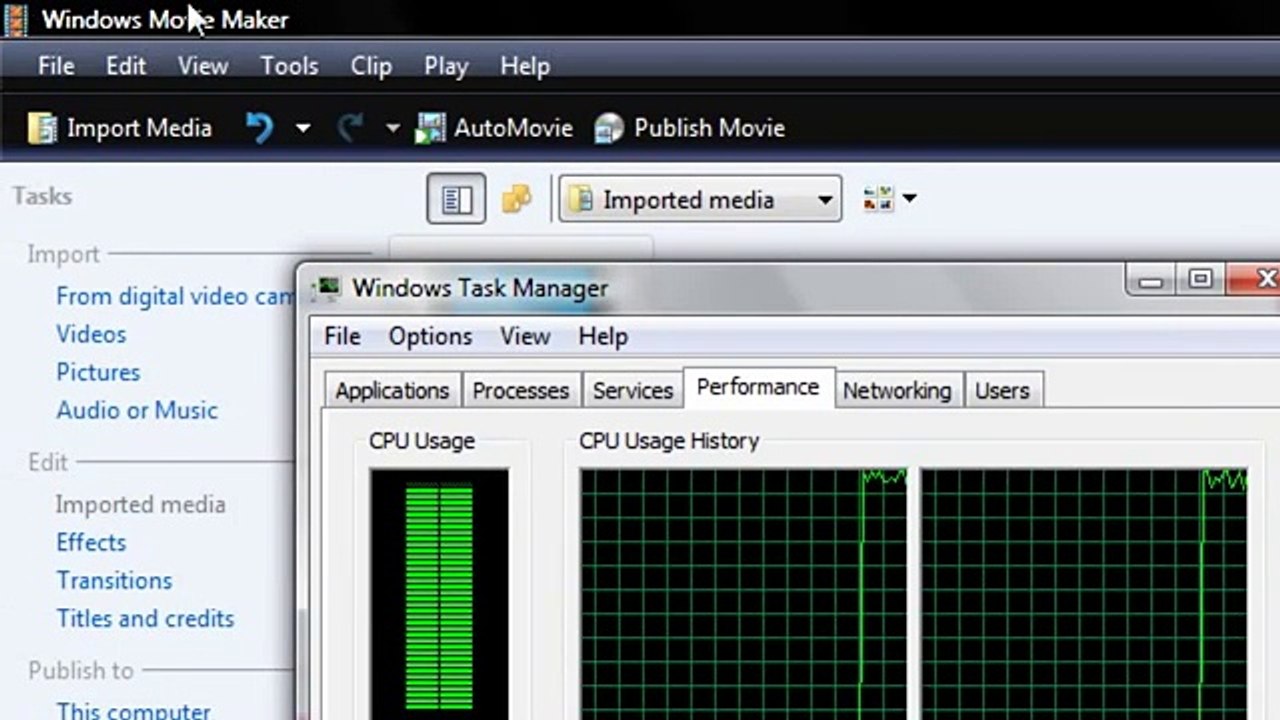This screenshot has width=1280, height=720.
Task: Open the Clip menu
Action: [371, 66]
